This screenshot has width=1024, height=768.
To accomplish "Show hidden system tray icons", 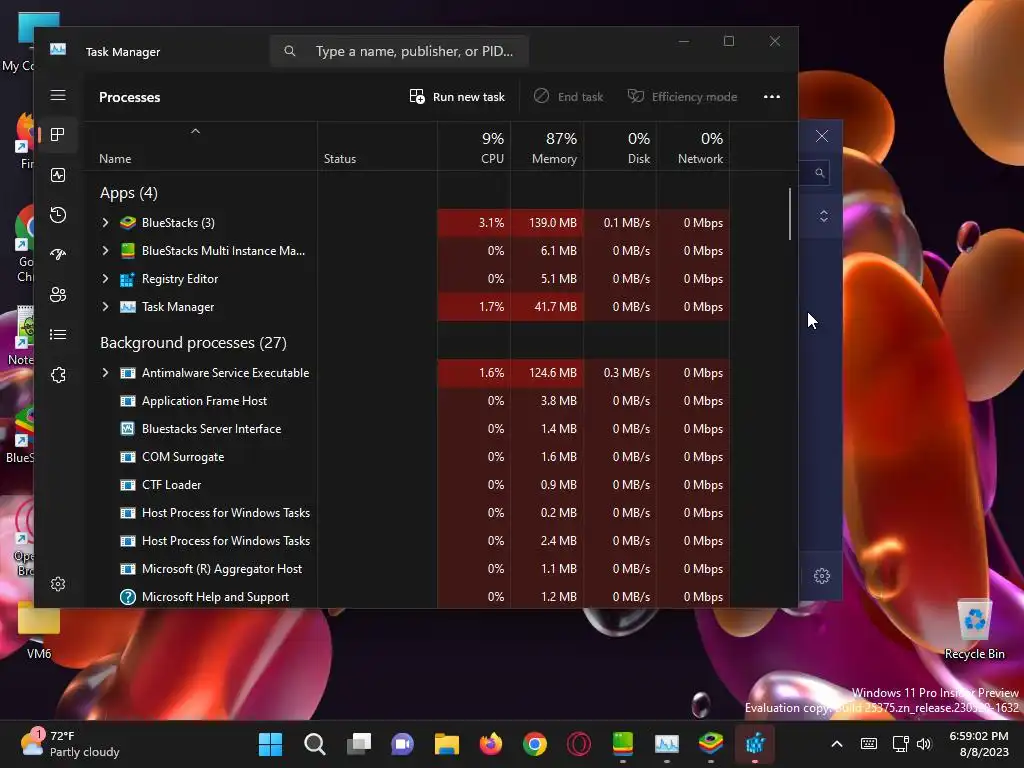I will (x=837, y=744).
